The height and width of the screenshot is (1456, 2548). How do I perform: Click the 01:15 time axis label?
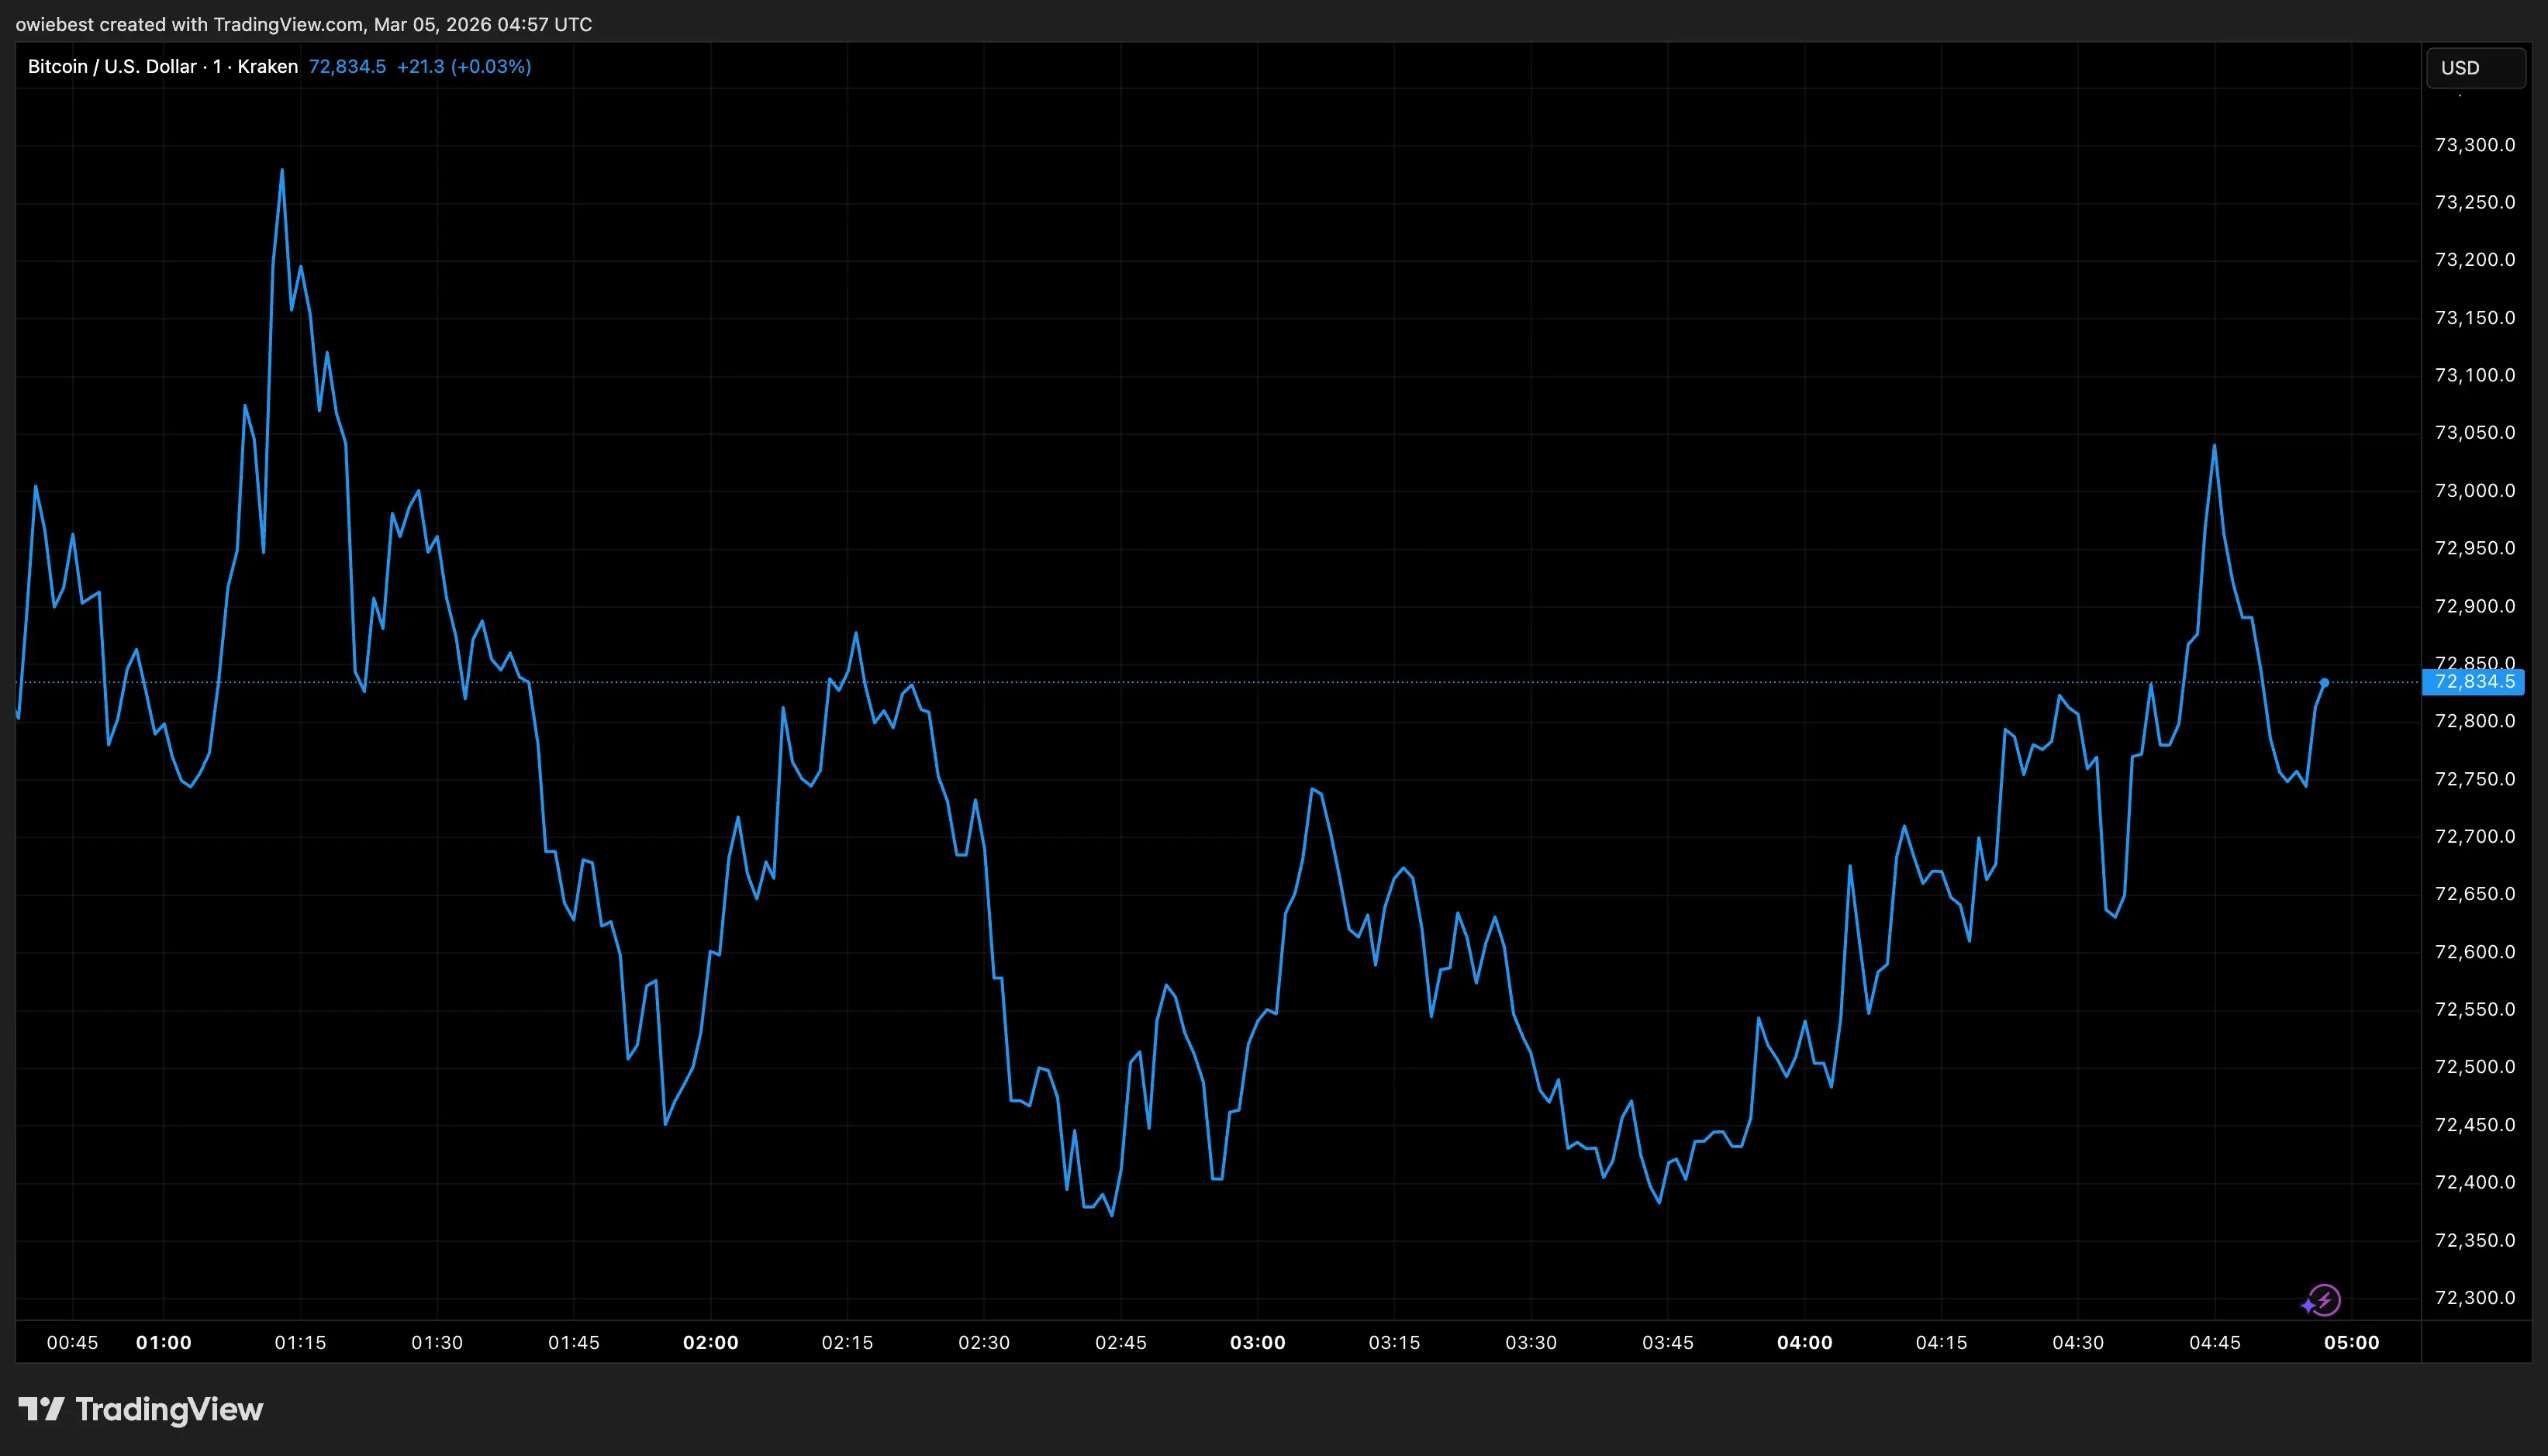pyautogui.click(x=300, y=1342)
